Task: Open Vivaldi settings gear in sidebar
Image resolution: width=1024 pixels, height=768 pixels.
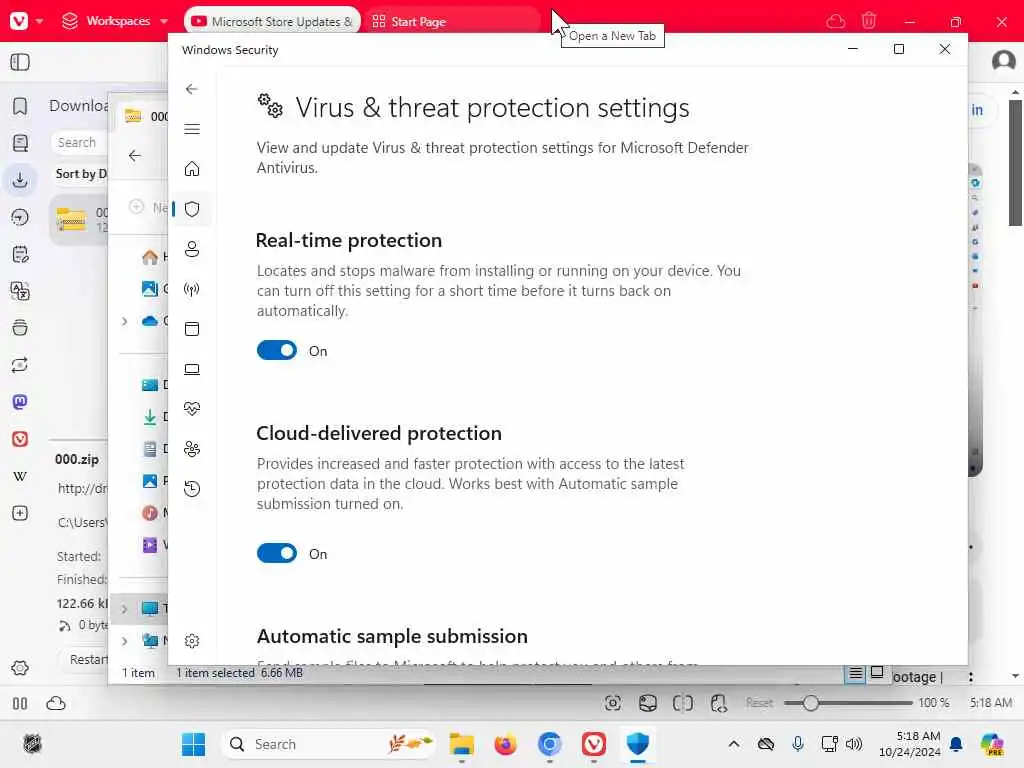Action: (x=20, y=668)
